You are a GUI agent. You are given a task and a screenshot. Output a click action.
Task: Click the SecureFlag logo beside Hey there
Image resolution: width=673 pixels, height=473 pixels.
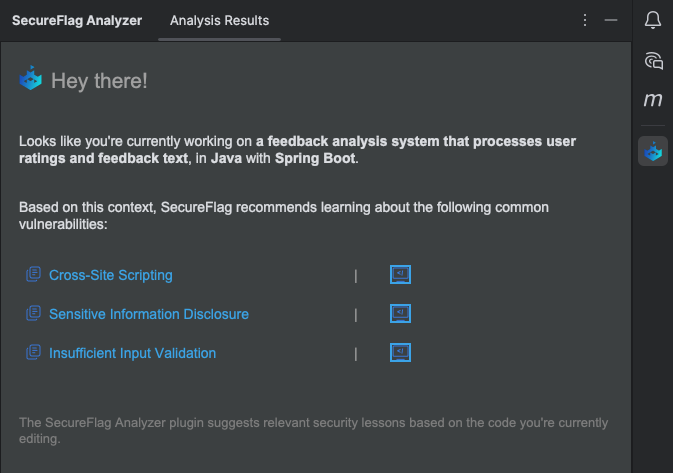(31, 80)
